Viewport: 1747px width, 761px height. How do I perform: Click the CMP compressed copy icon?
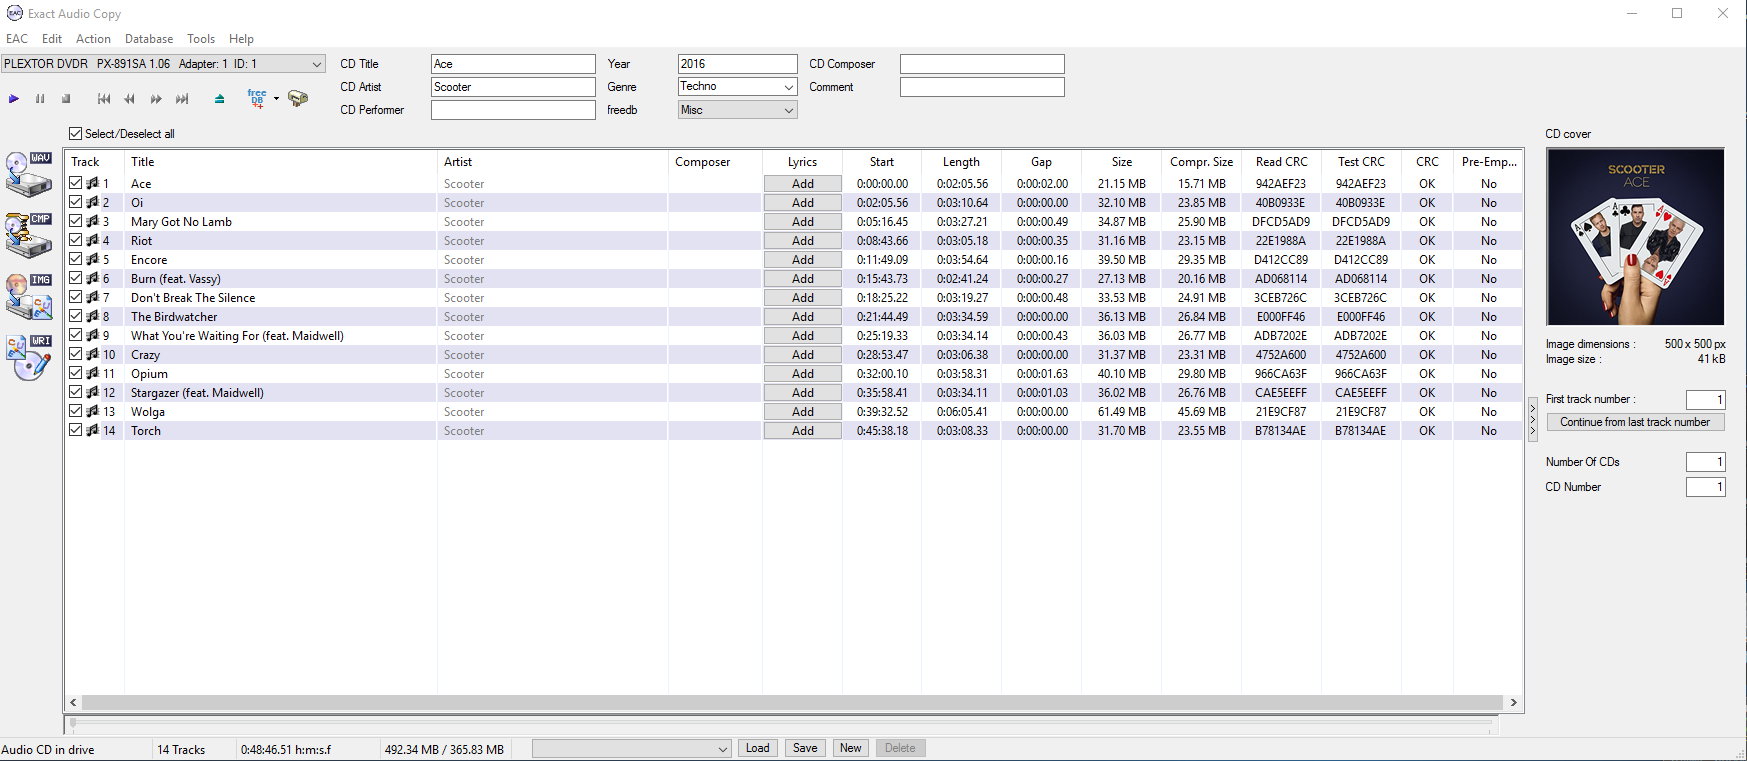(29, 235)
